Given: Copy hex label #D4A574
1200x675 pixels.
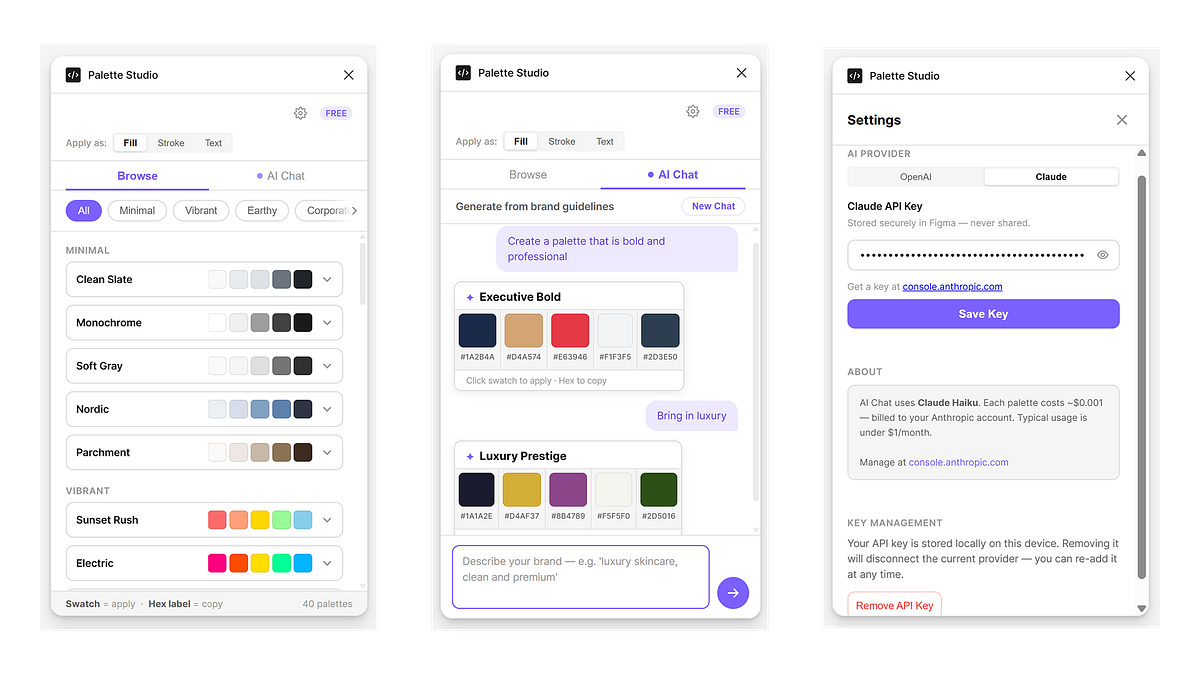Looking at the screenshot, I should 523,357.
